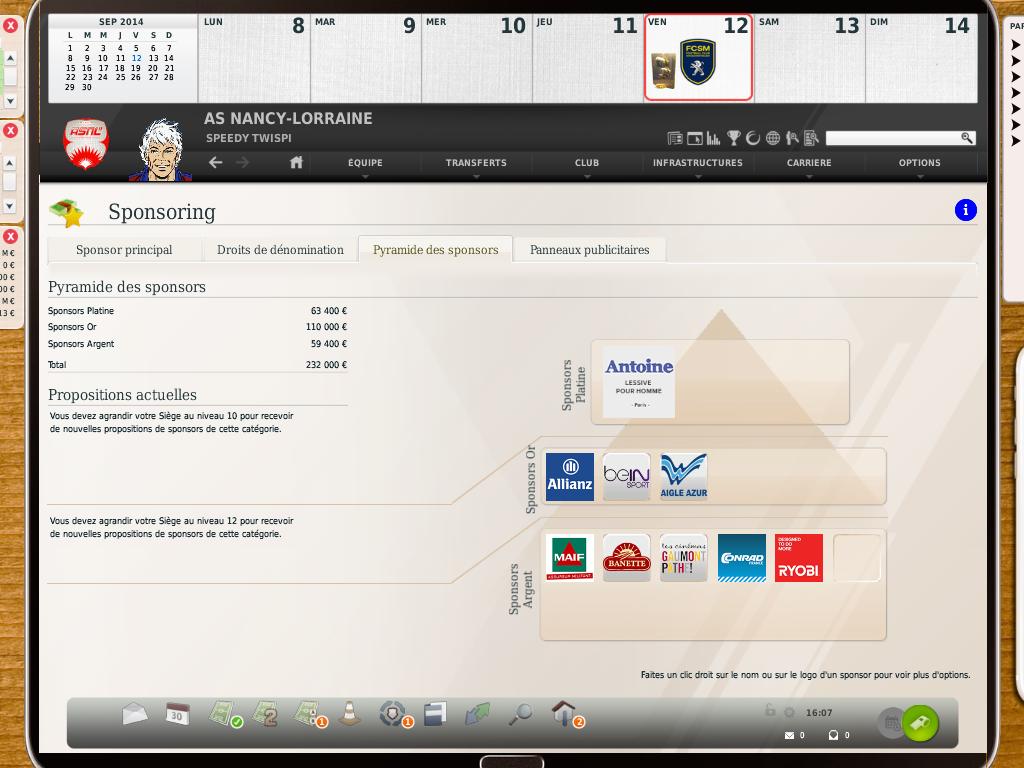The width and height of the screenshot is (1024, 768).
Task: Open the player search icon
Action: [792, 138]
